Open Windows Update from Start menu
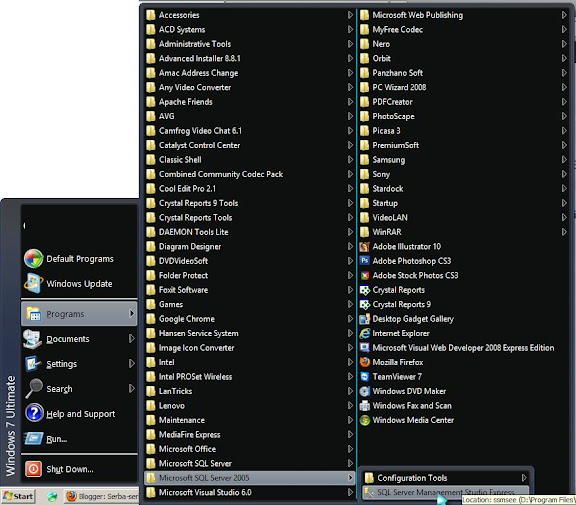 pyautogui.click(x=79, y=284)
